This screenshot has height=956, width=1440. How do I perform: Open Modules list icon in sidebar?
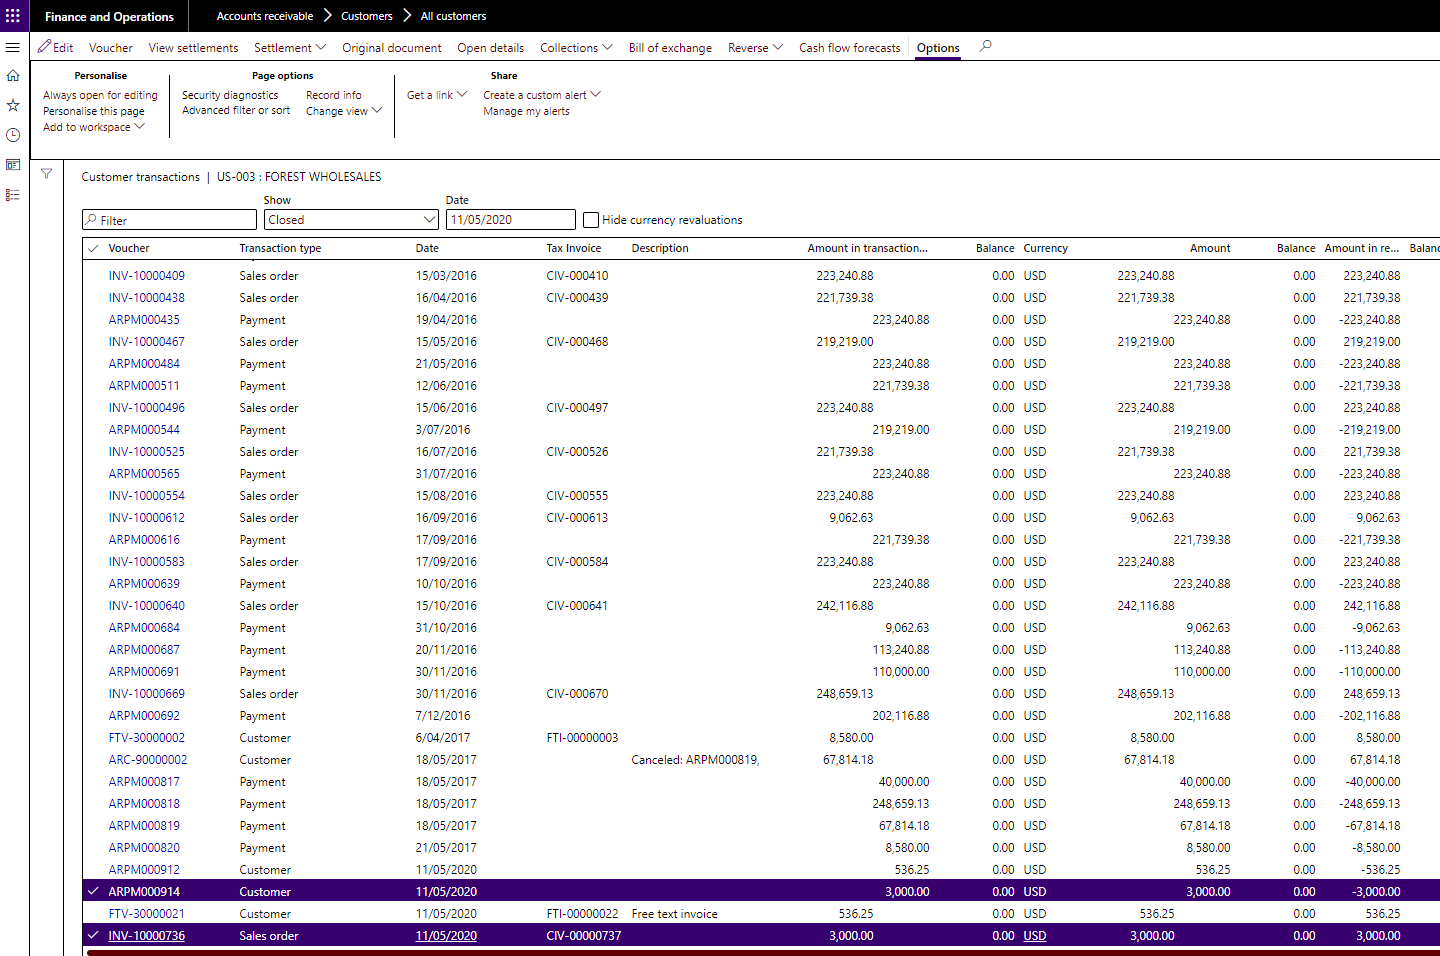click(13, 195)
